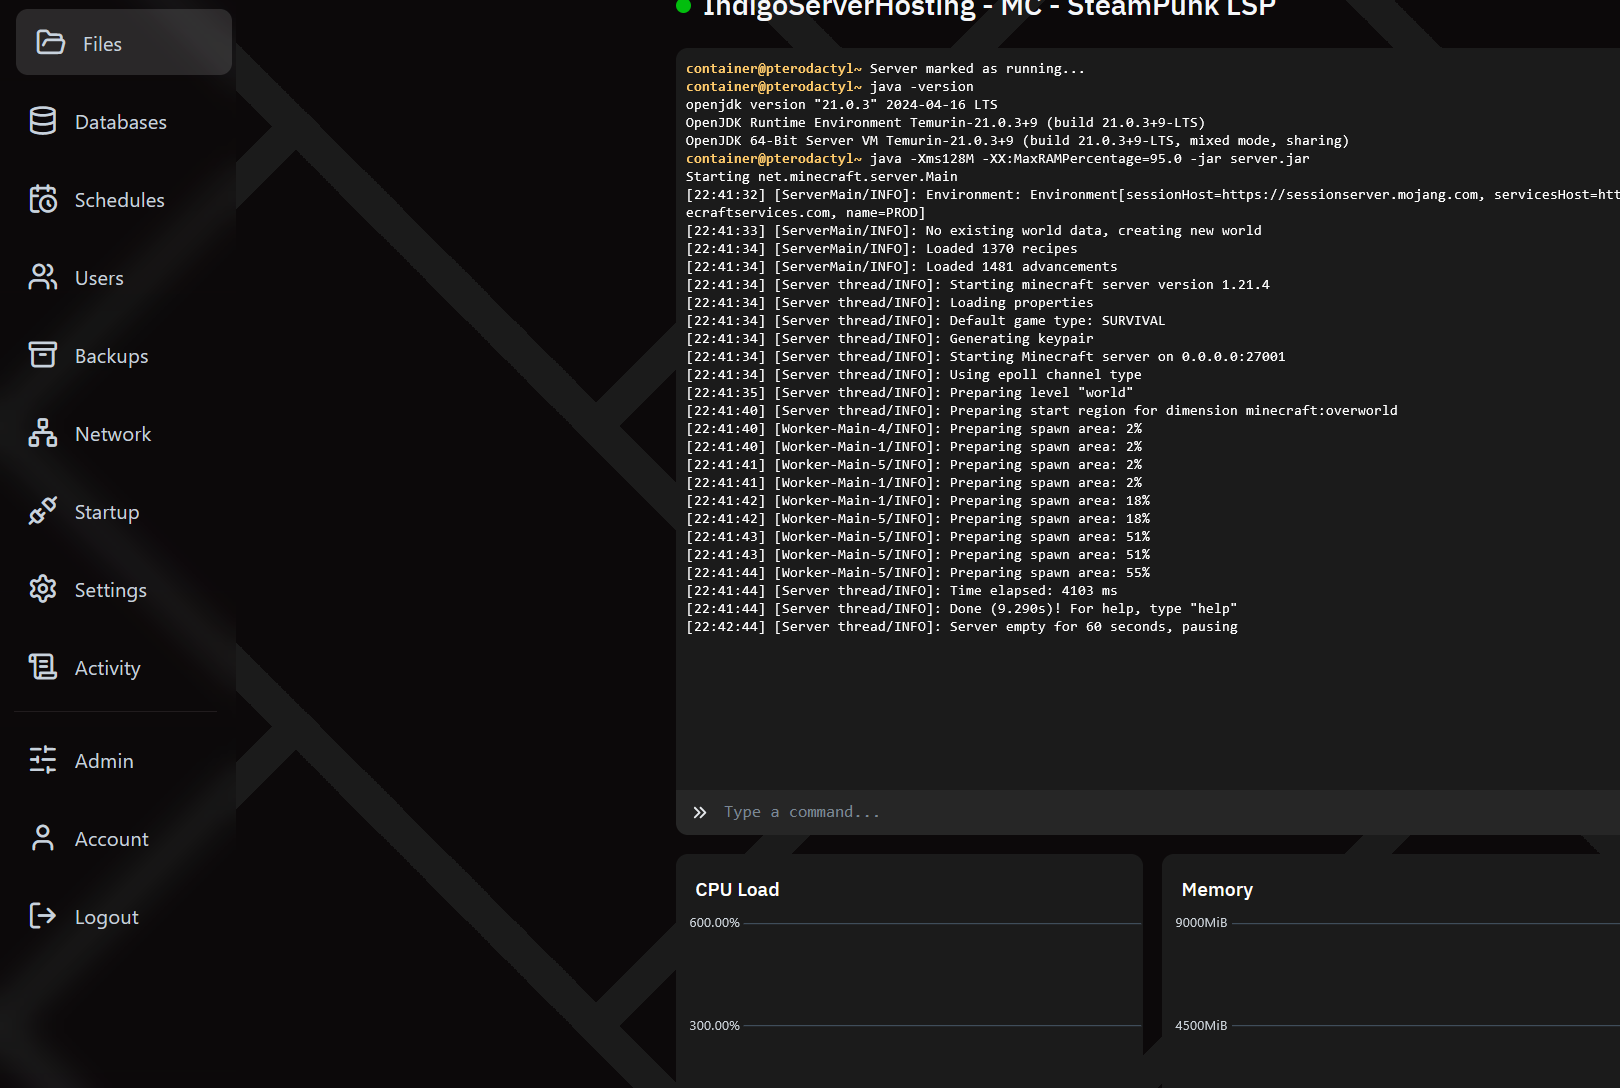
Task: Click the green server status dot
Action: point(684,7)
